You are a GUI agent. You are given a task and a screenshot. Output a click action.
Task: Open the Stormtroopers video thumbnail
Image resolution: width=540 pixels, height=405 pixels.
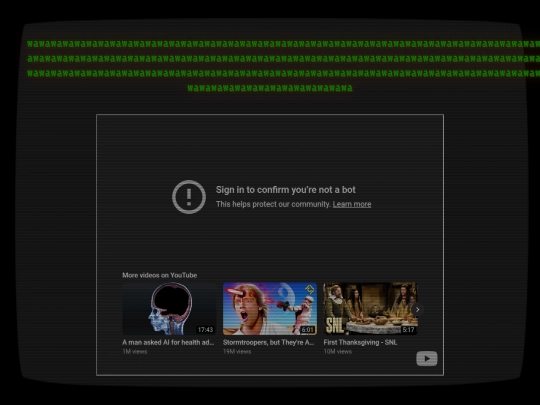coord(270,309)
